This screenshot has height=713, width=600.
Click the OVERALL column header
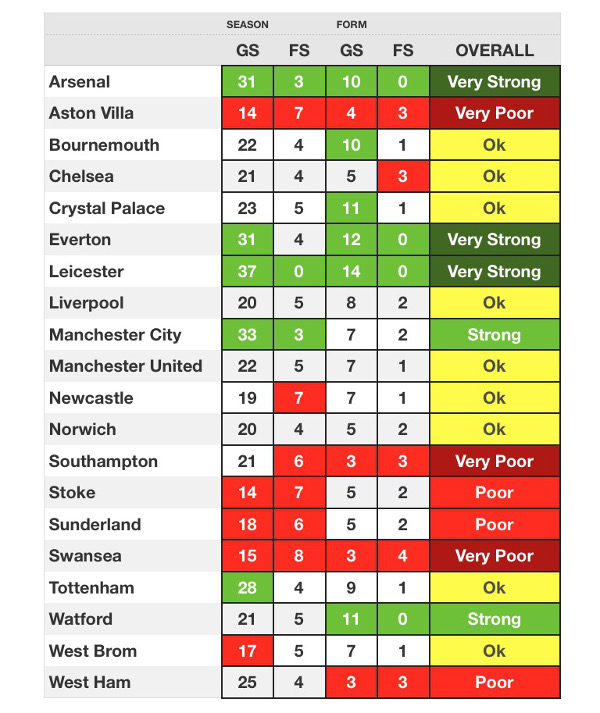click(494, 50)
